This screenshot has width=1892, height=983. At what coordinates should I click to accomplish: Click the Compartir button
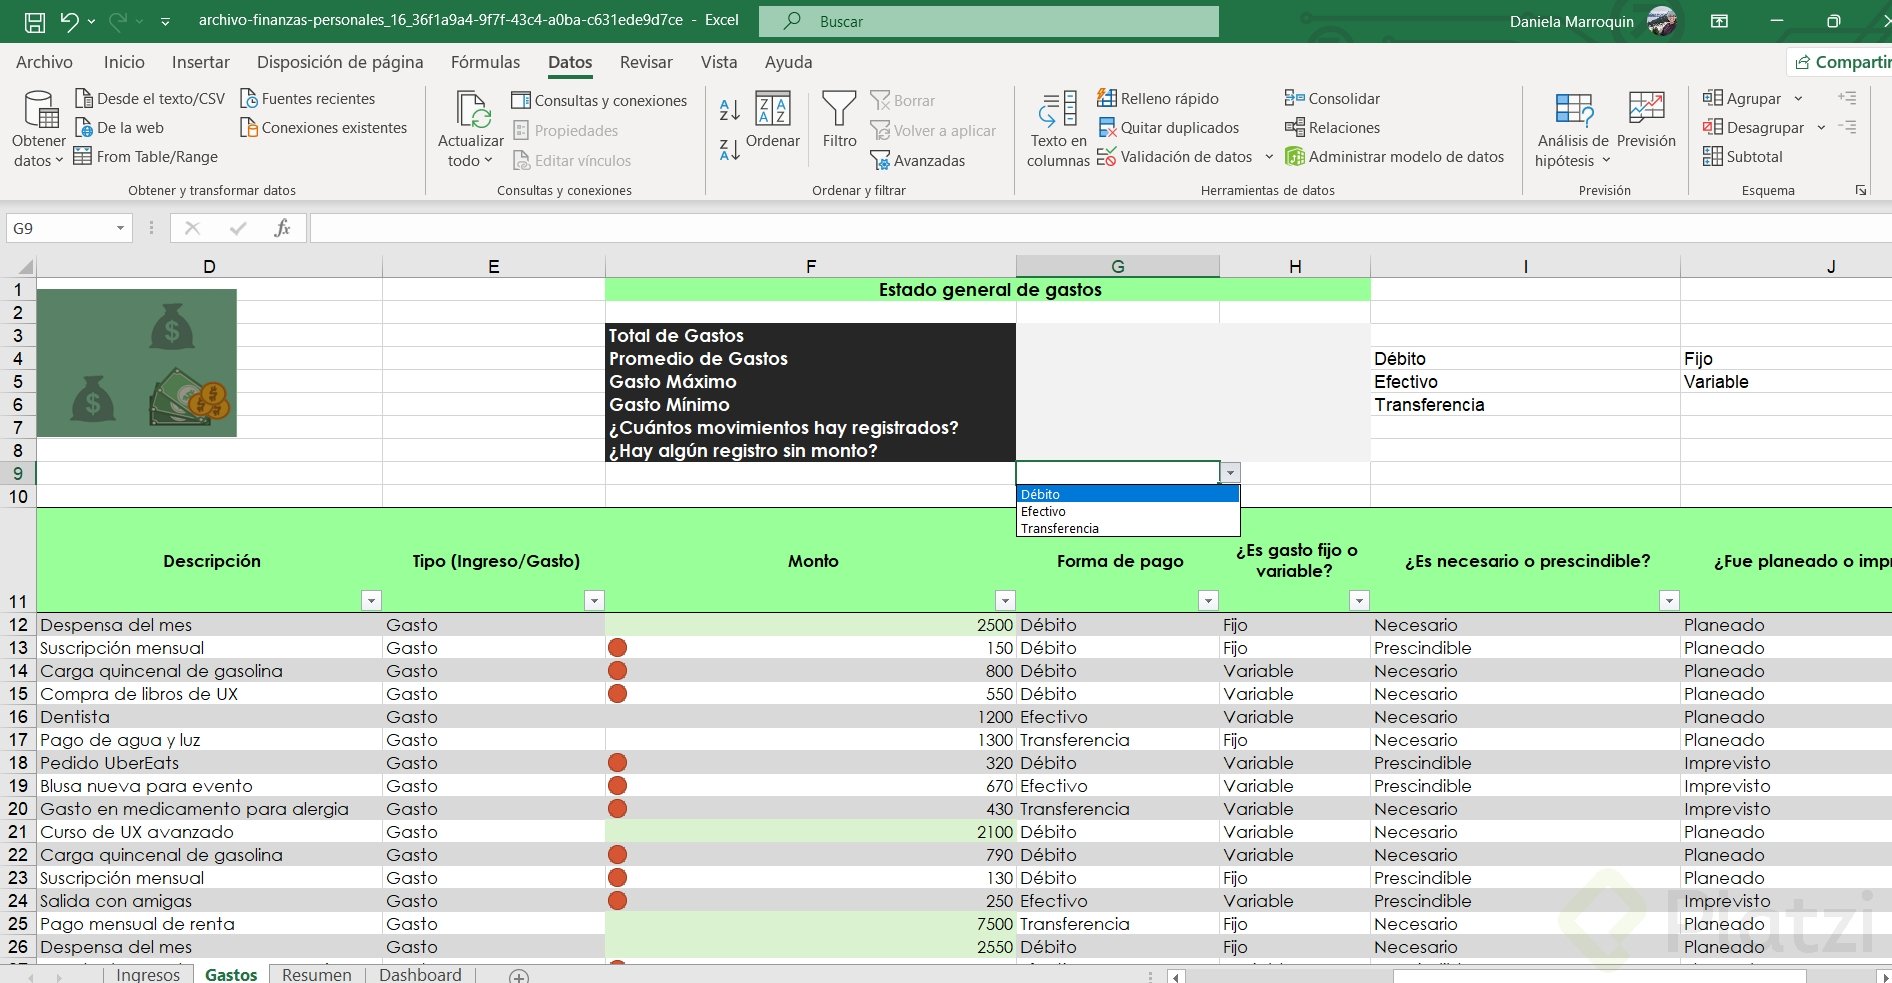point(1842,62)
